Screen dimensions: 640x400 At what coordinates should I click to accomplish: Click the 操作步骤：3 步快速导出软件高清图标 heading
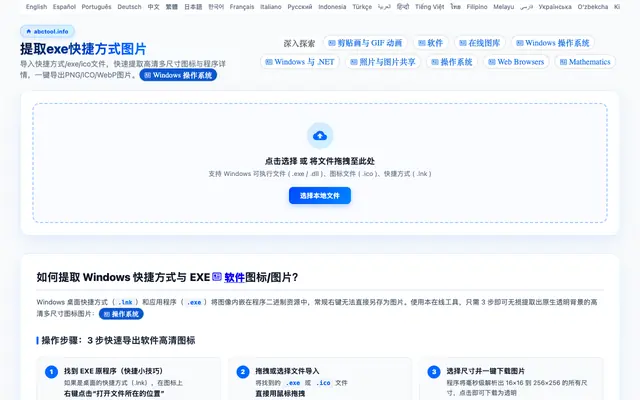118,340
